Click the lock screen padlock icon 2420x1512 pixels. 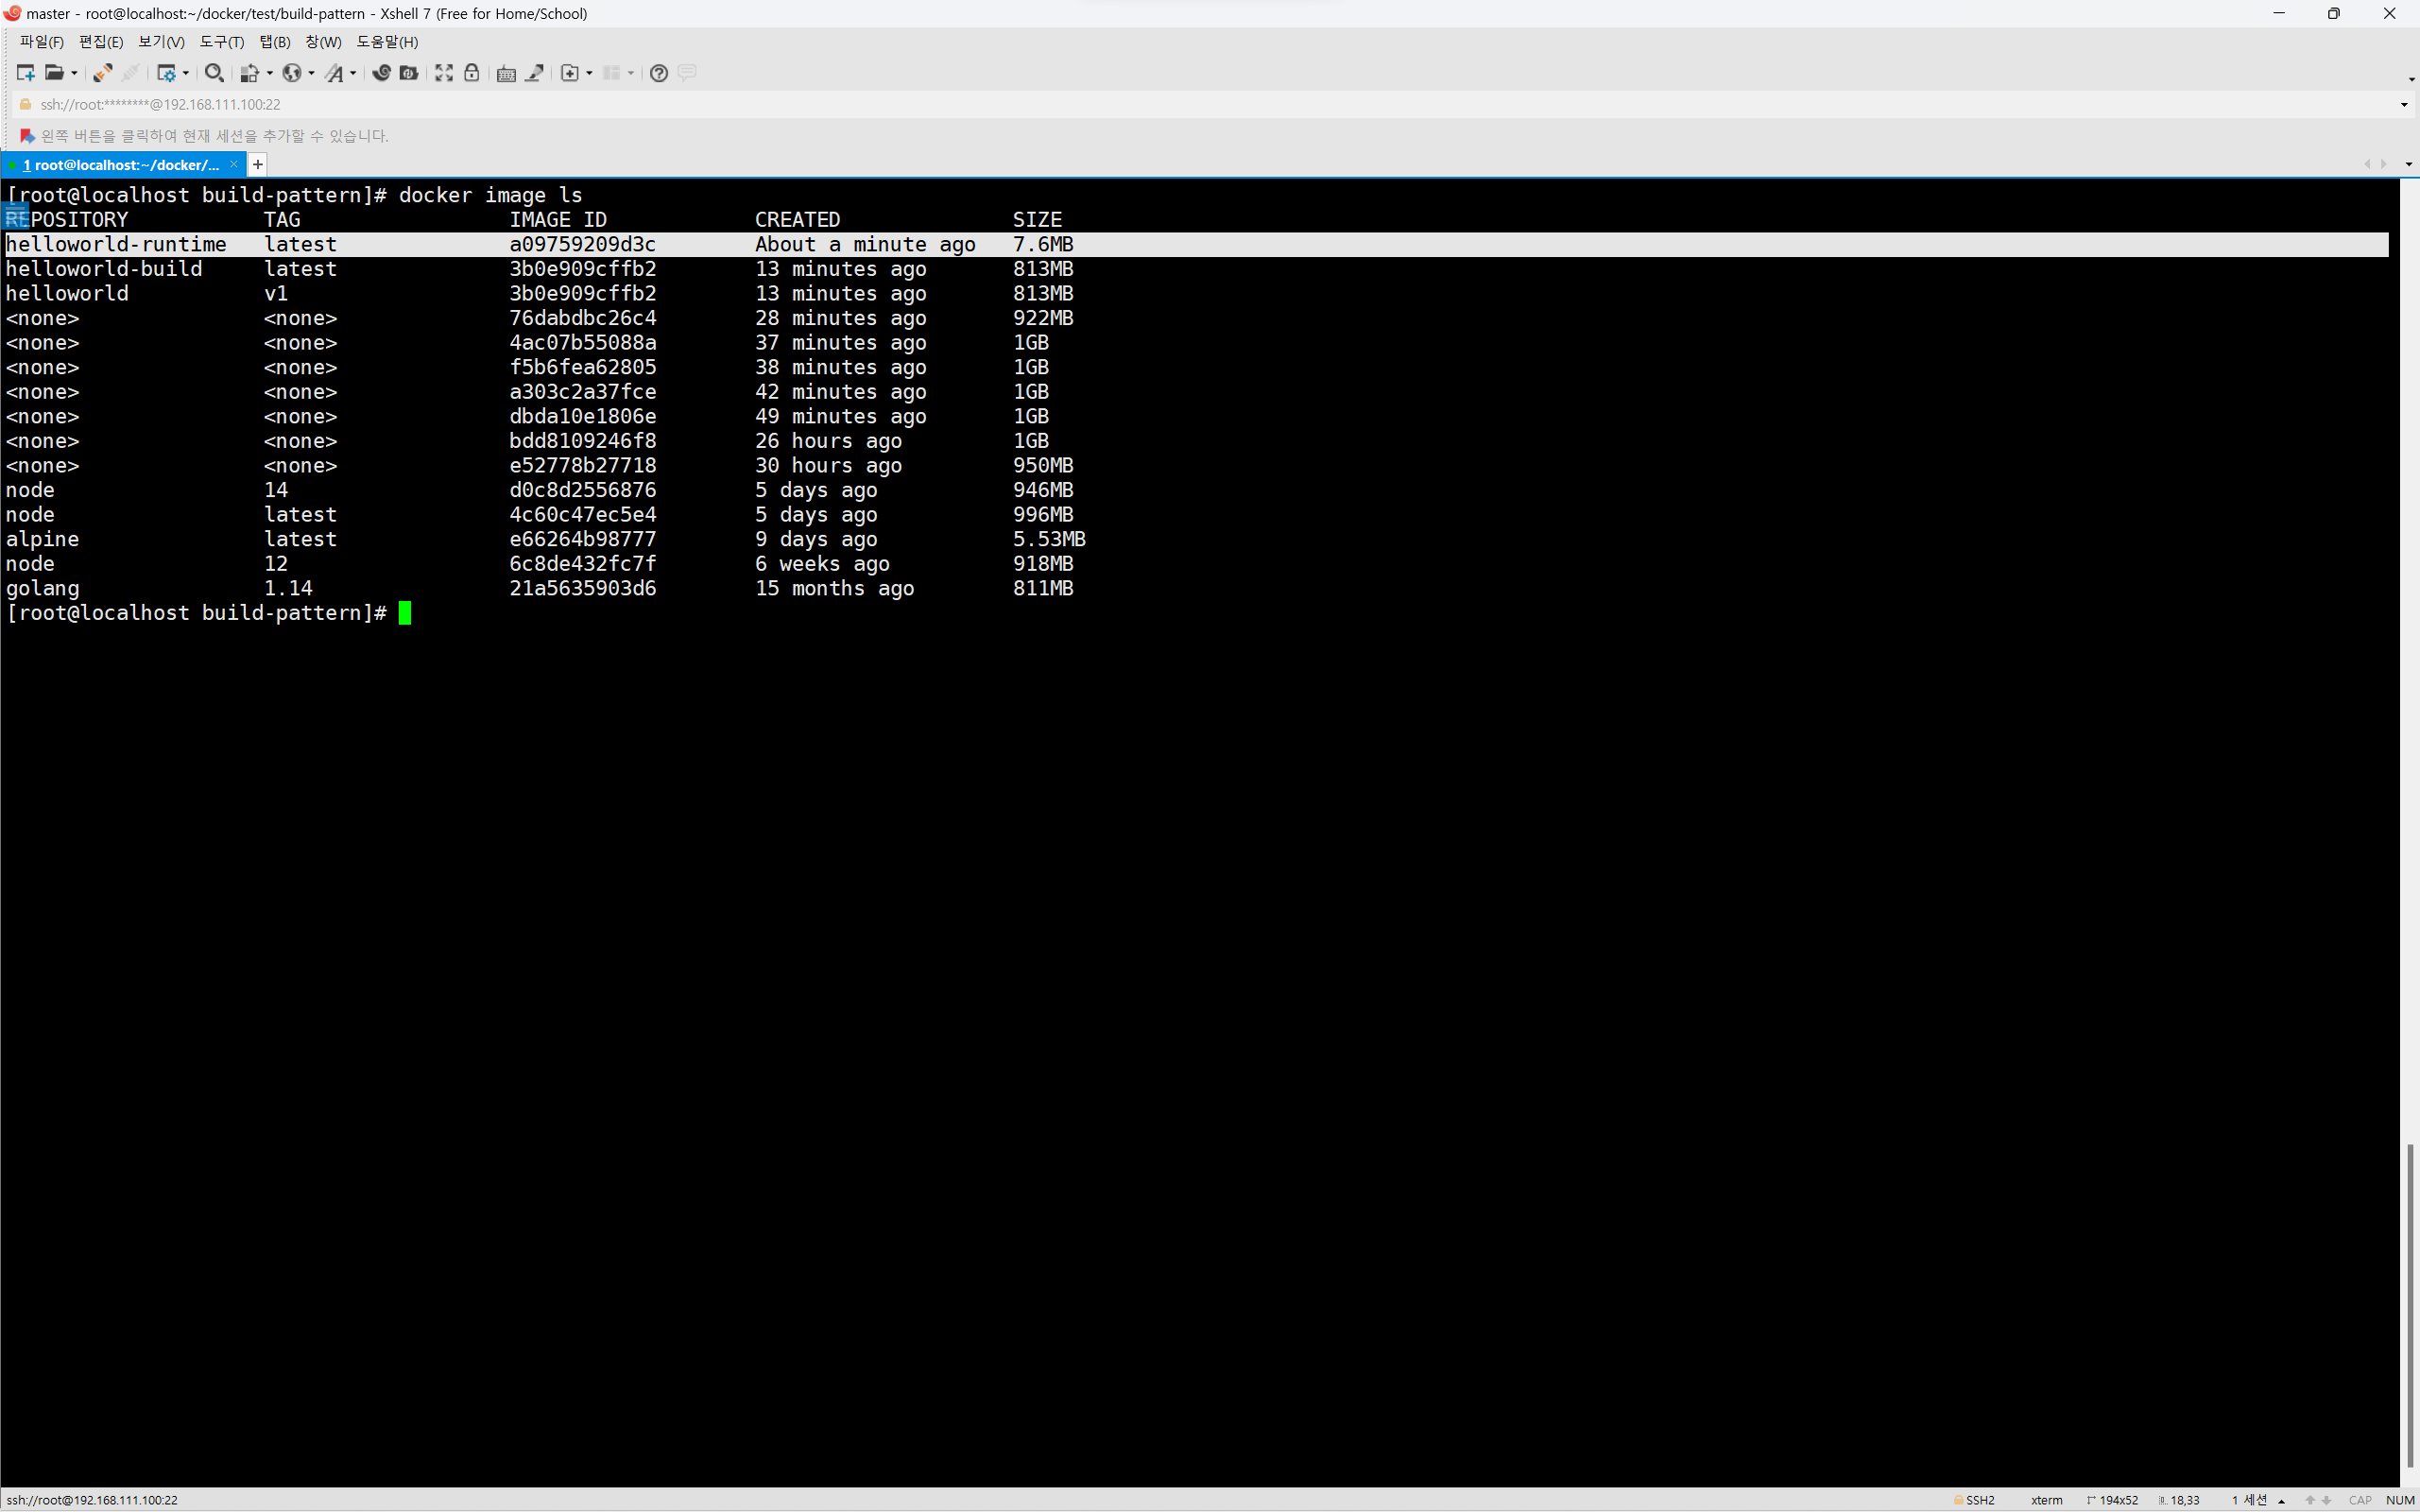point(472,73)
